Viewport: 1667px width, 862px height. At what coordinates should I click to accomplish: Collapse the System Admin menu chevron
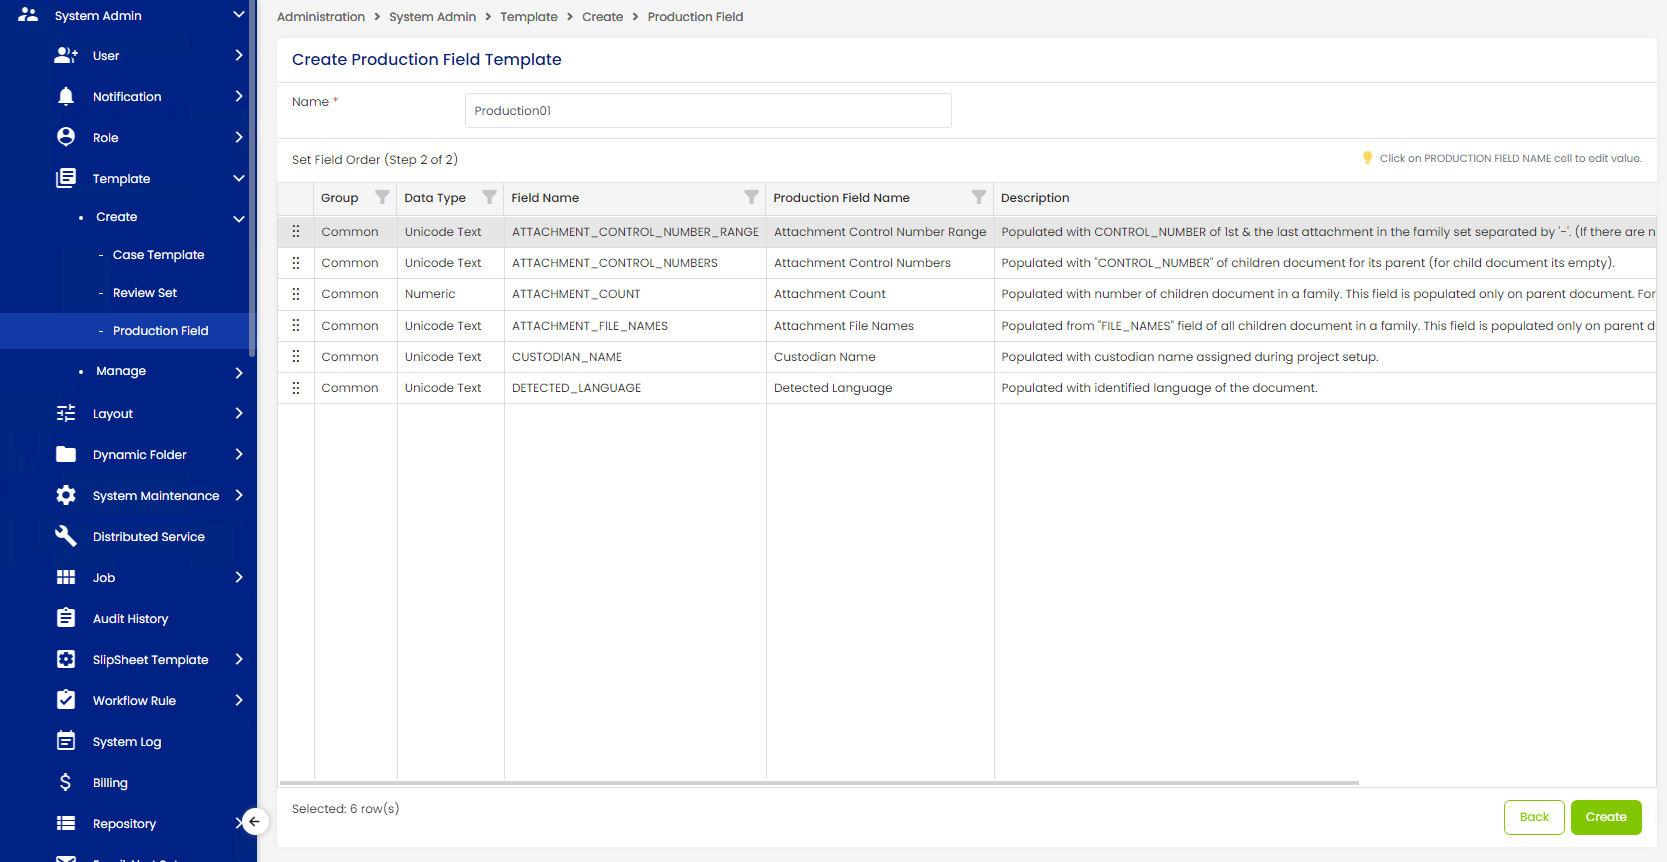[238, 15]
